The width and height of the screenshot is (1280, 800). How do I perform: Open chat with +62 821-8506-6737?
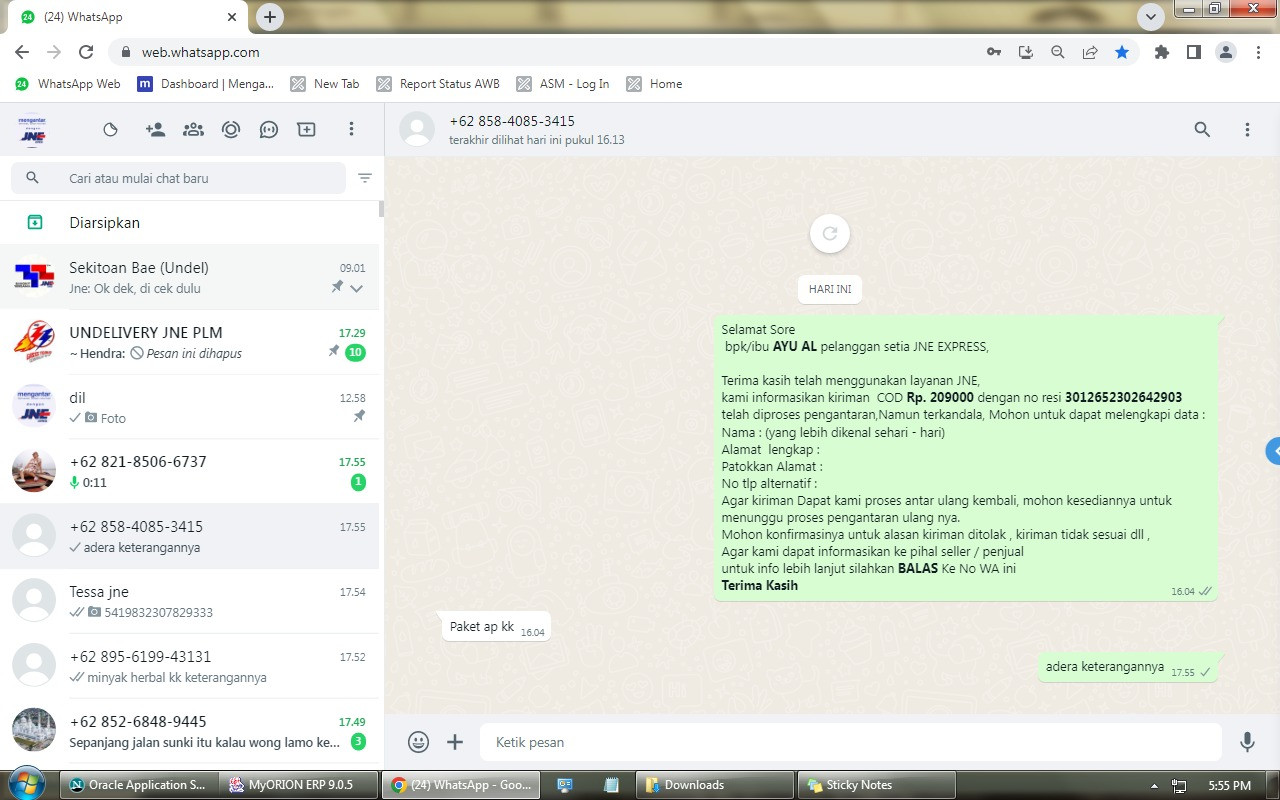click(x=190, y=471)
